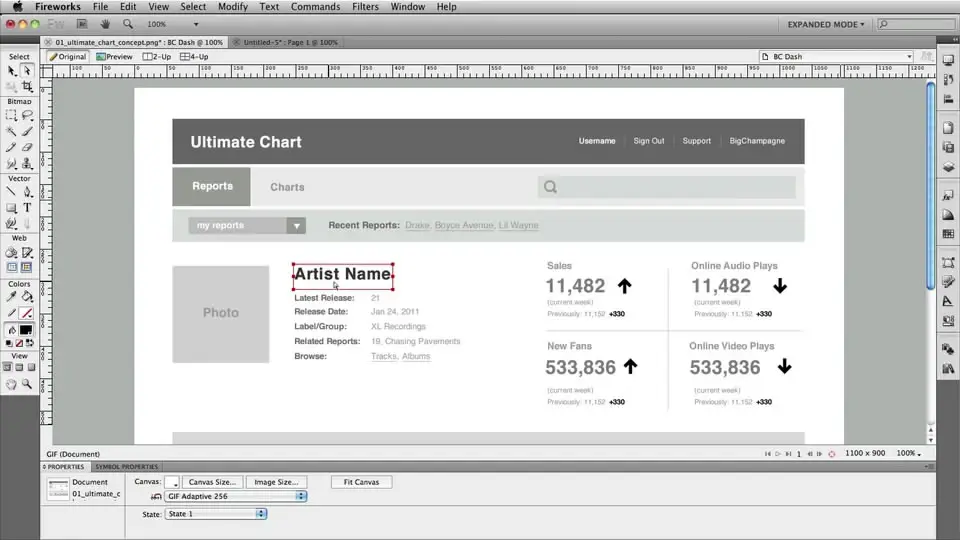Choose the Hotspot tool
Viewport: 960px width, 540px height.
(12, 252)
